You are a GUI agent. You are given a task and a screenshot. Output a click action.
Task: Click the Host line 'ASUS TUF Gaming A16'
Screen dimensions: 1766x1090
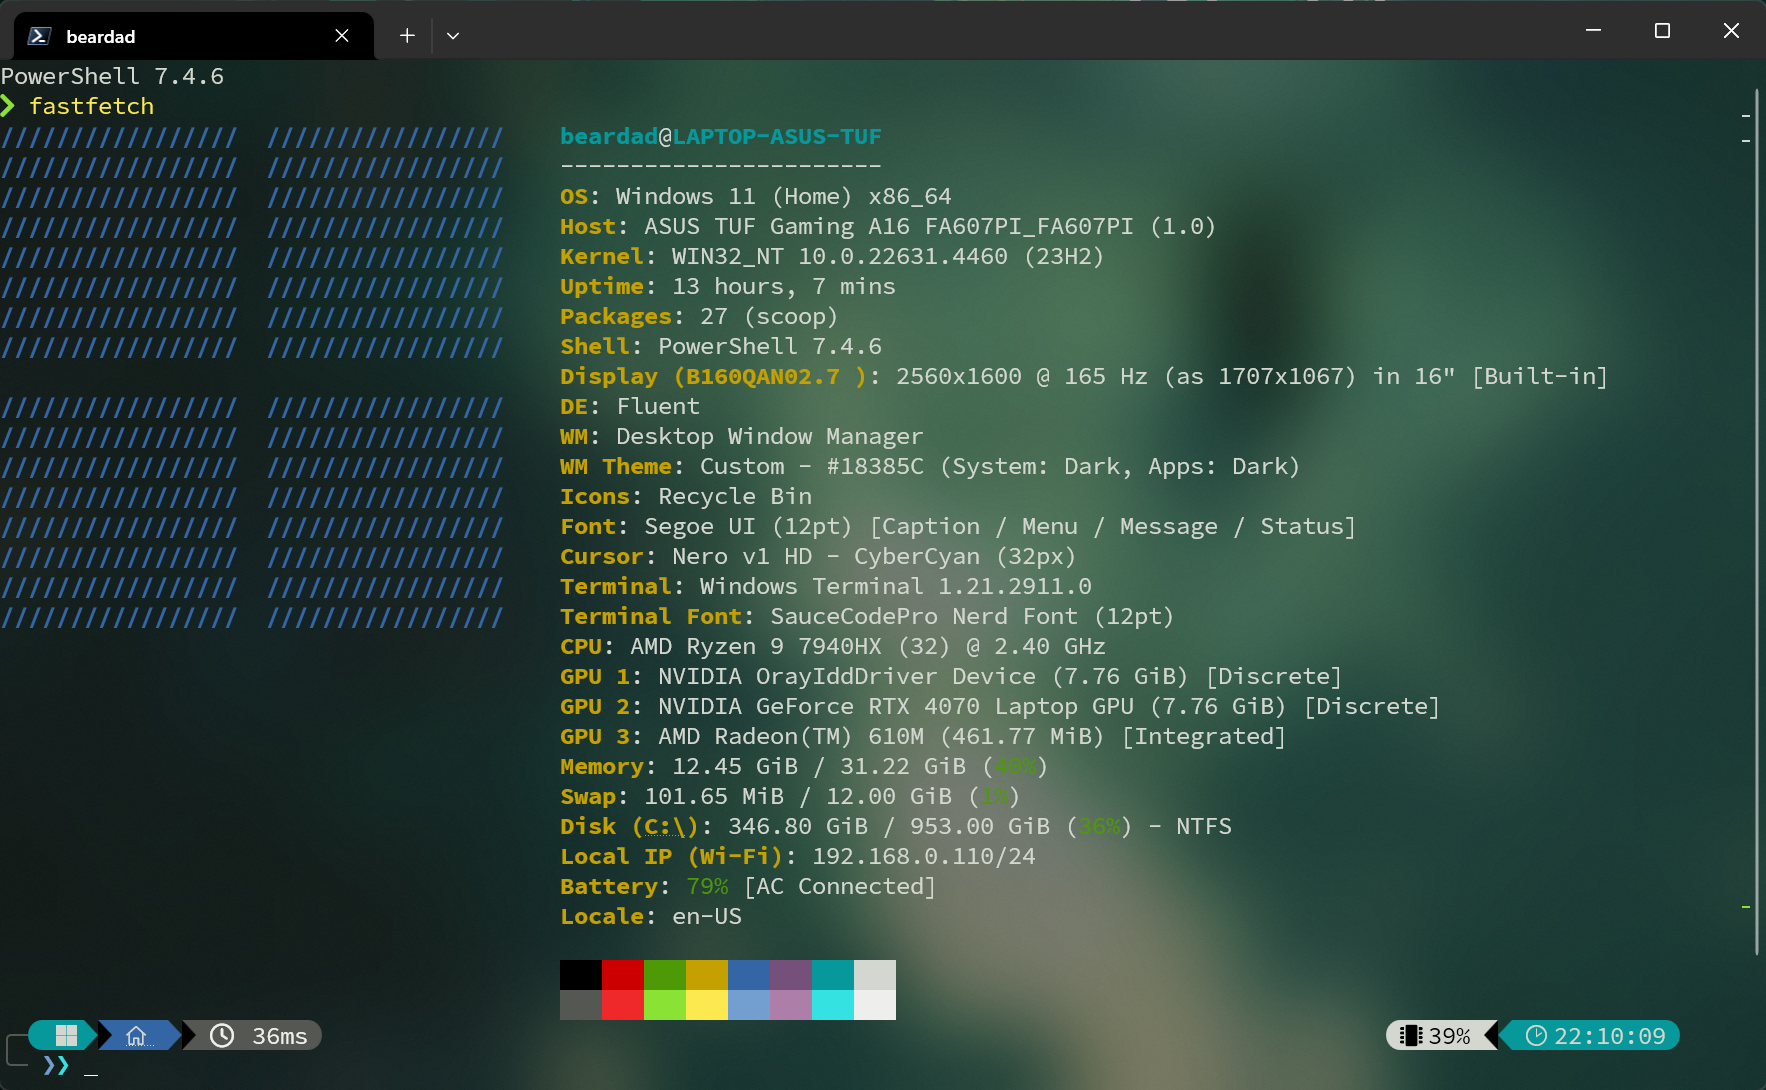pos(888,226)
